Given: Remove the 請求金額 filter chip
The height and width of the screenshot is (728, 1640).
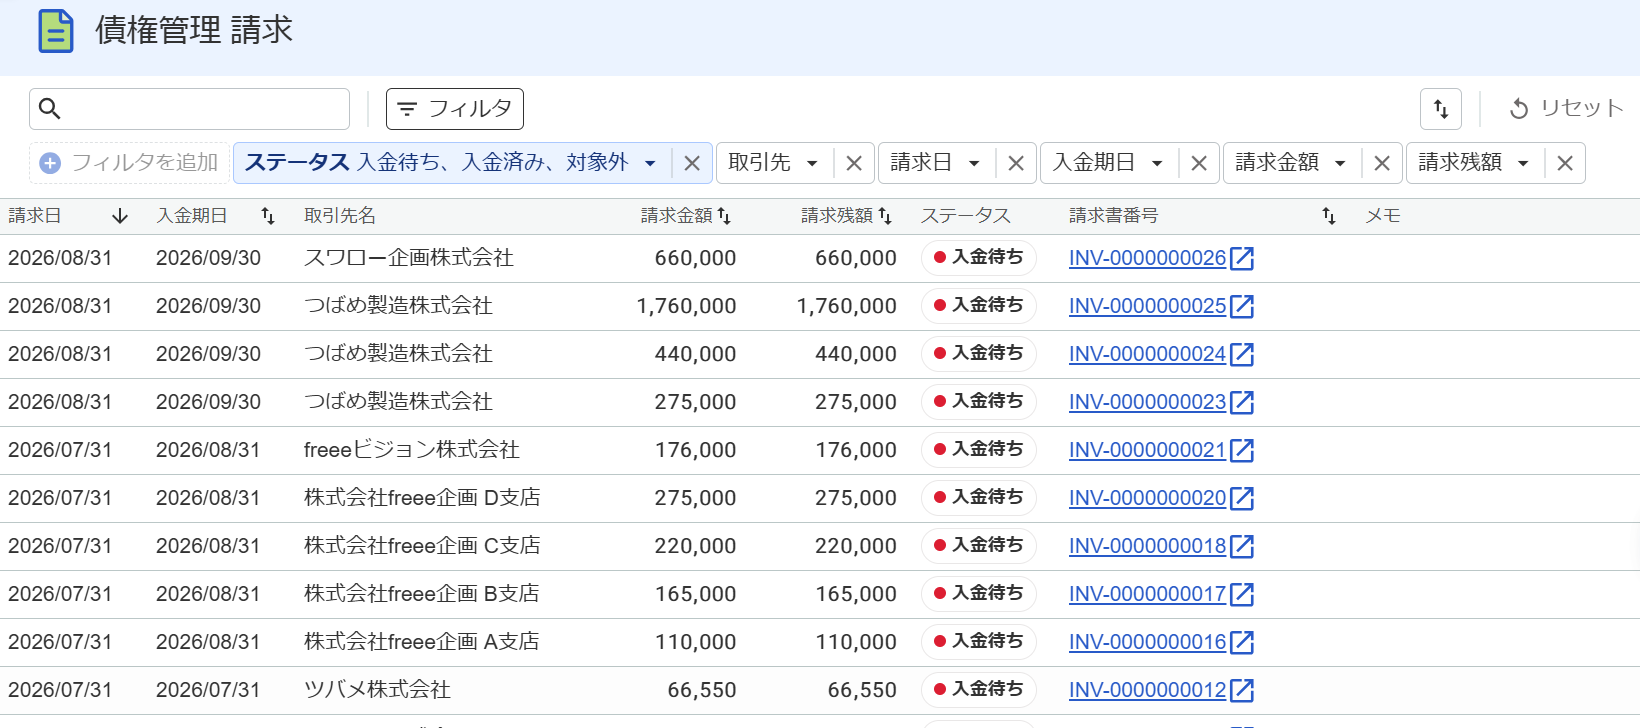Looking at the screenshot, I should [1382, 163].
